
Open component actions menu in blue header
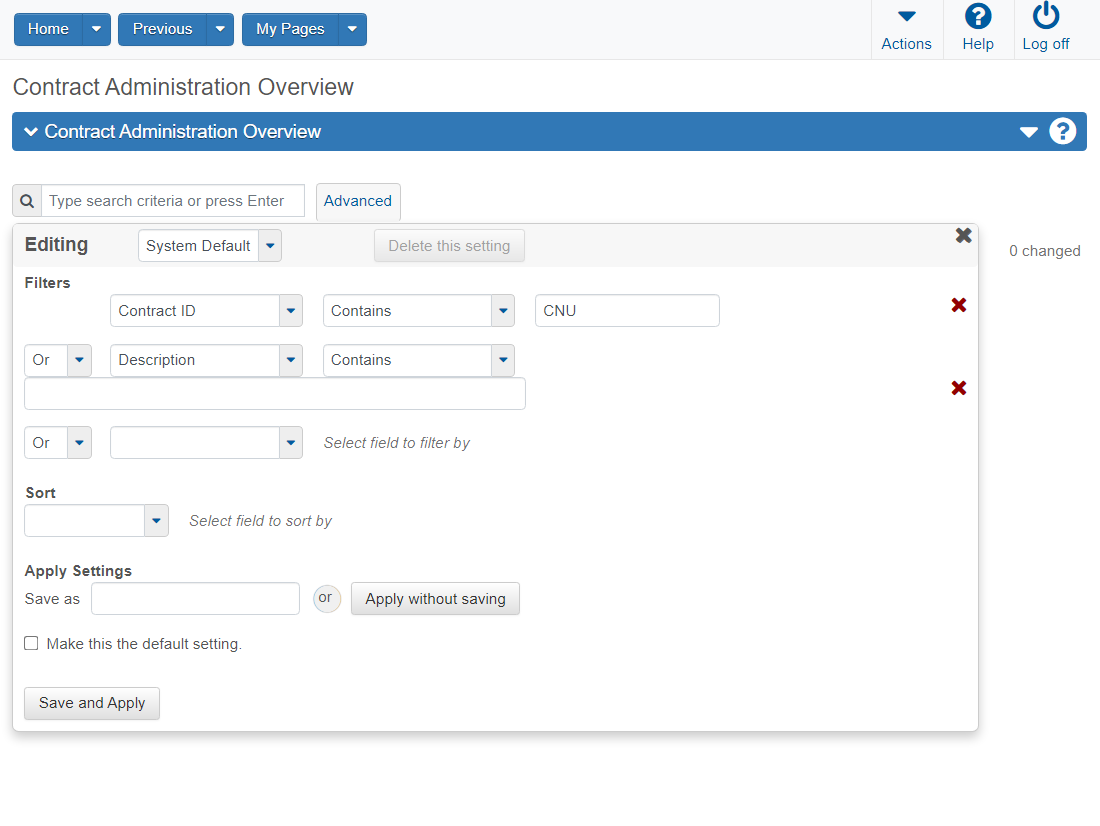tap(1028, 132)
